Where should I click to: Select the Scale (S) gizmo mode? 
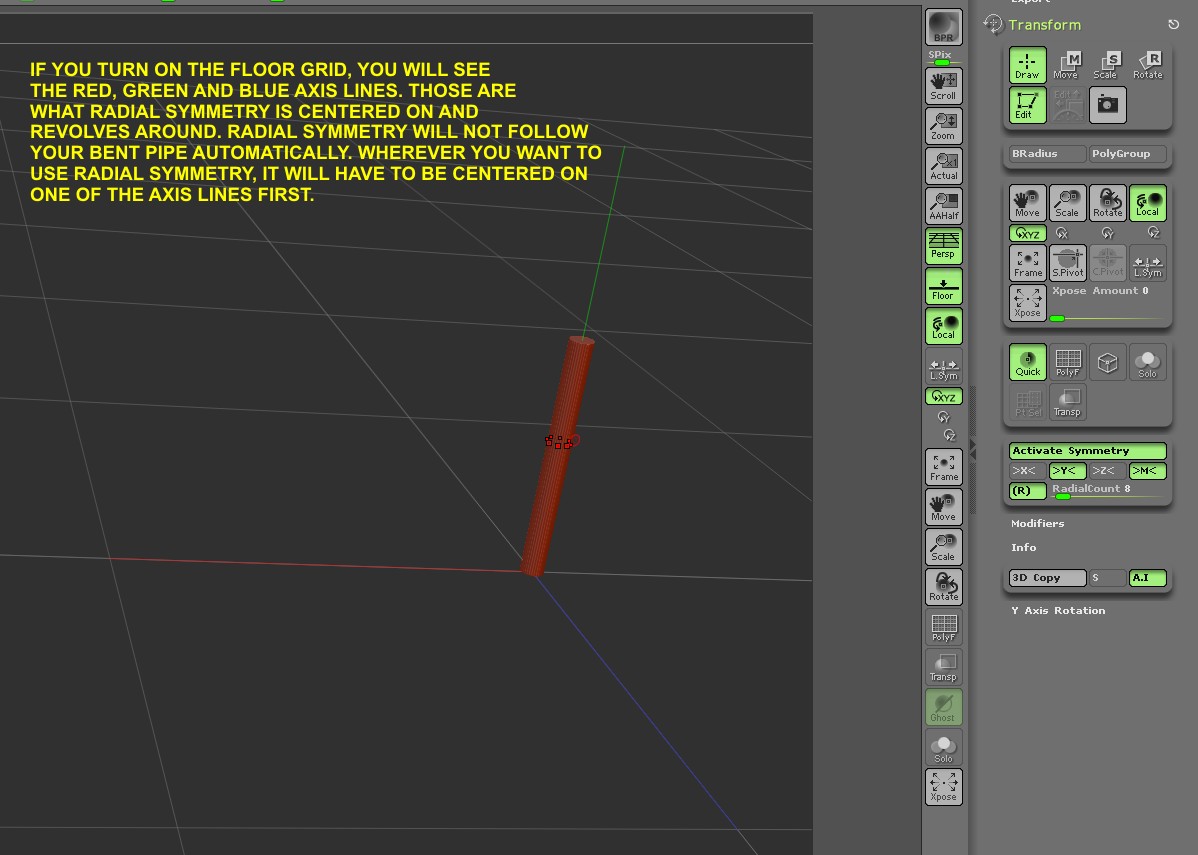pos(1106,65)
